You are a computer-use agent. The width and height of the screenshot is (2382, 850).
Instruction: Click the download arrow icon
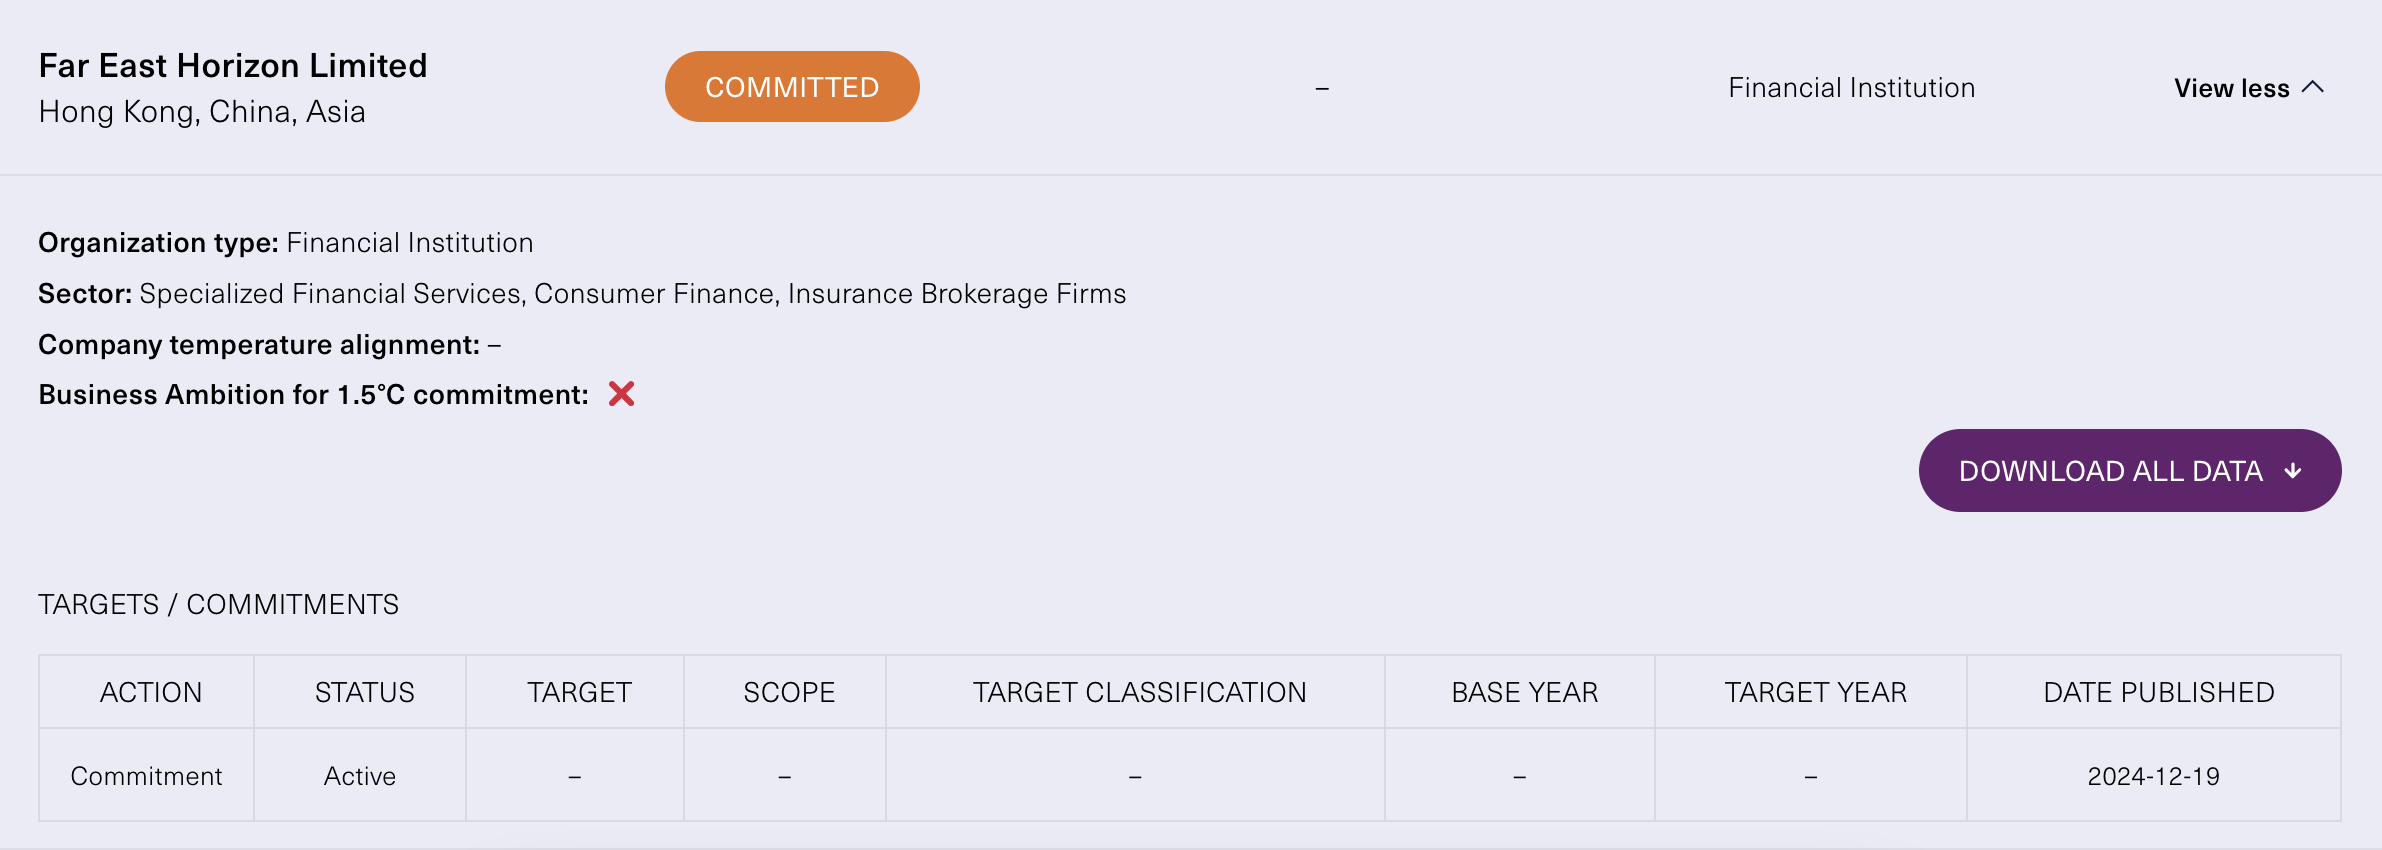[x=2294, y=471]
